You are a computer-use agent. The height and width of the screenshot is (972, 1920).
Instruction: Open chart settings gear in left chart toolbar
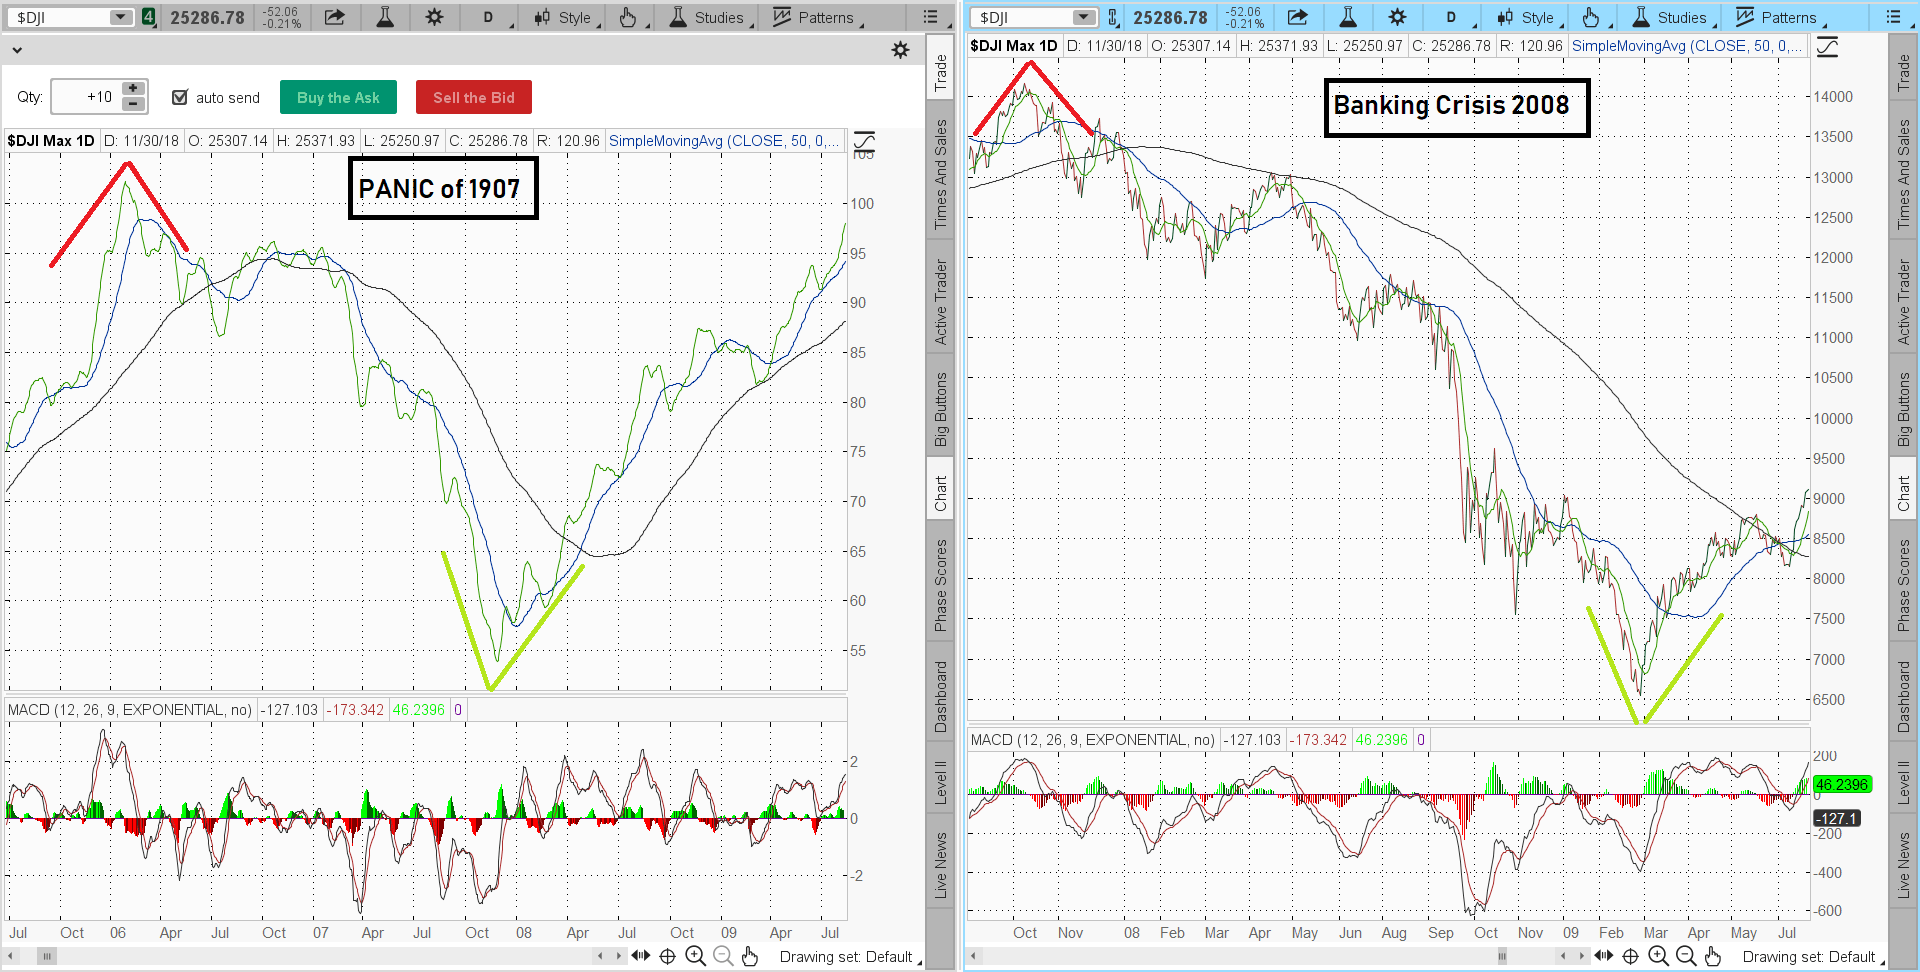[x=434, y=17]
